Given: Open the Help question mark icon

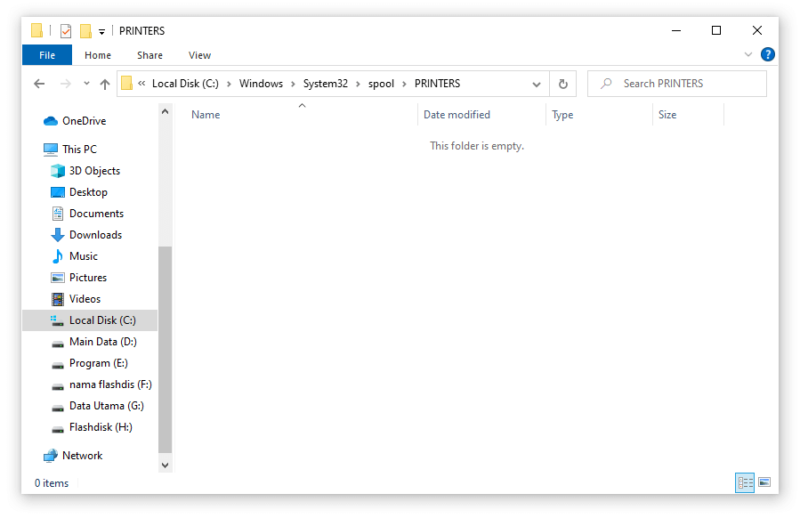Looking at the screenshot, I should point(767,55).
